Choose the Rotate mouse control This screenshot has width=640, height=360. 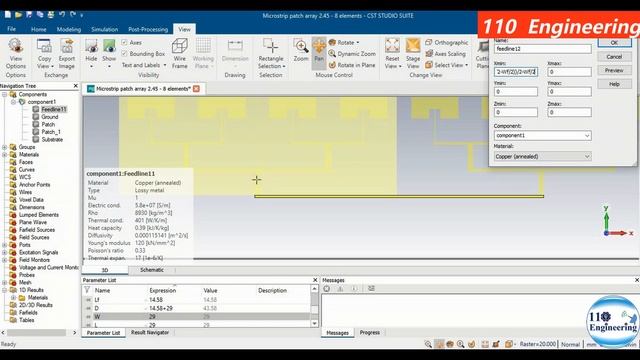point(344,42)
